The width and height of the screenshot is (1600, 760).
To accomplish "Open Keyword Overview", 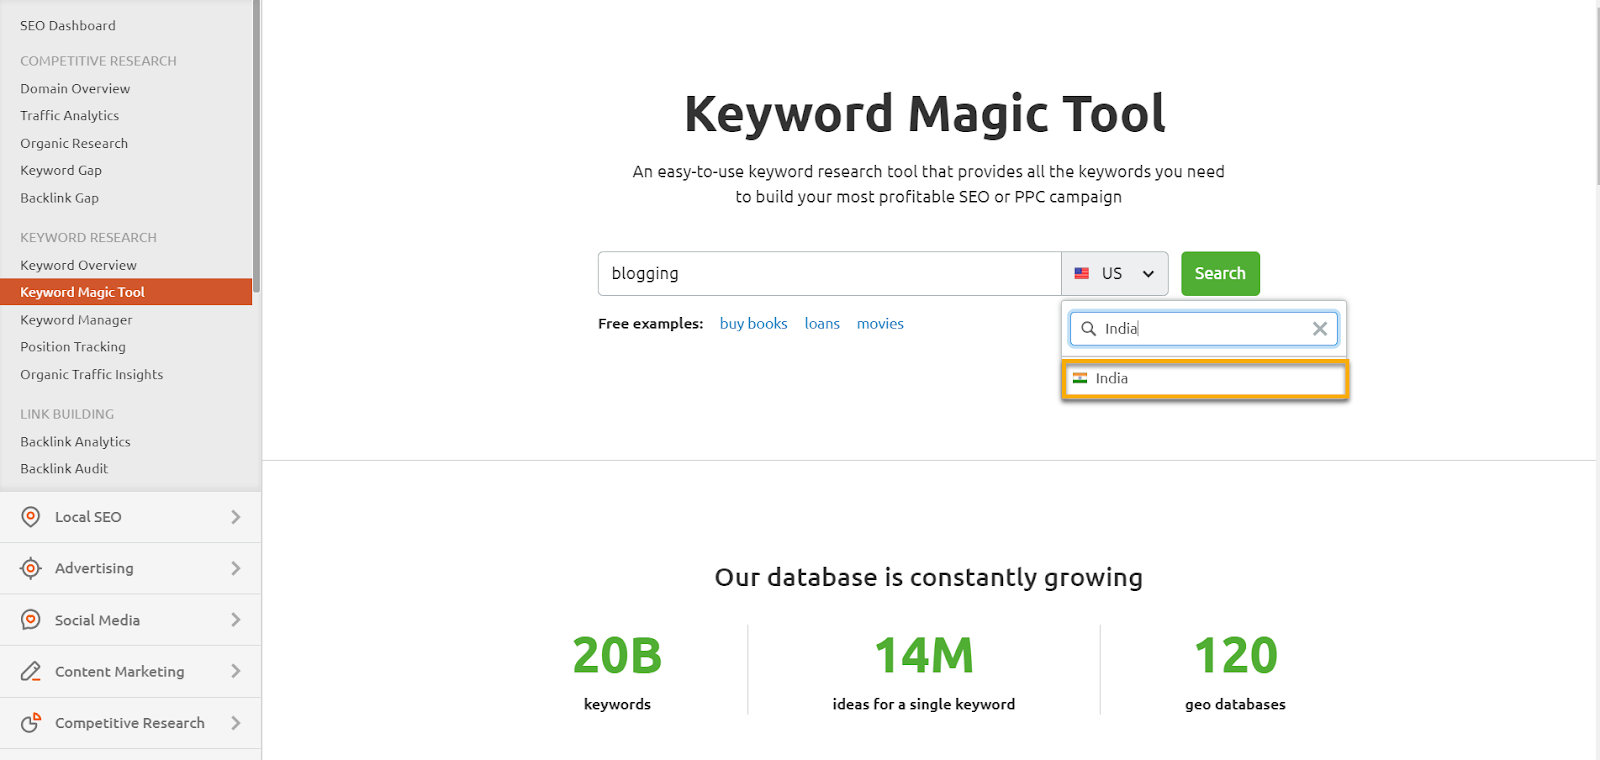I will coord(79,265).
